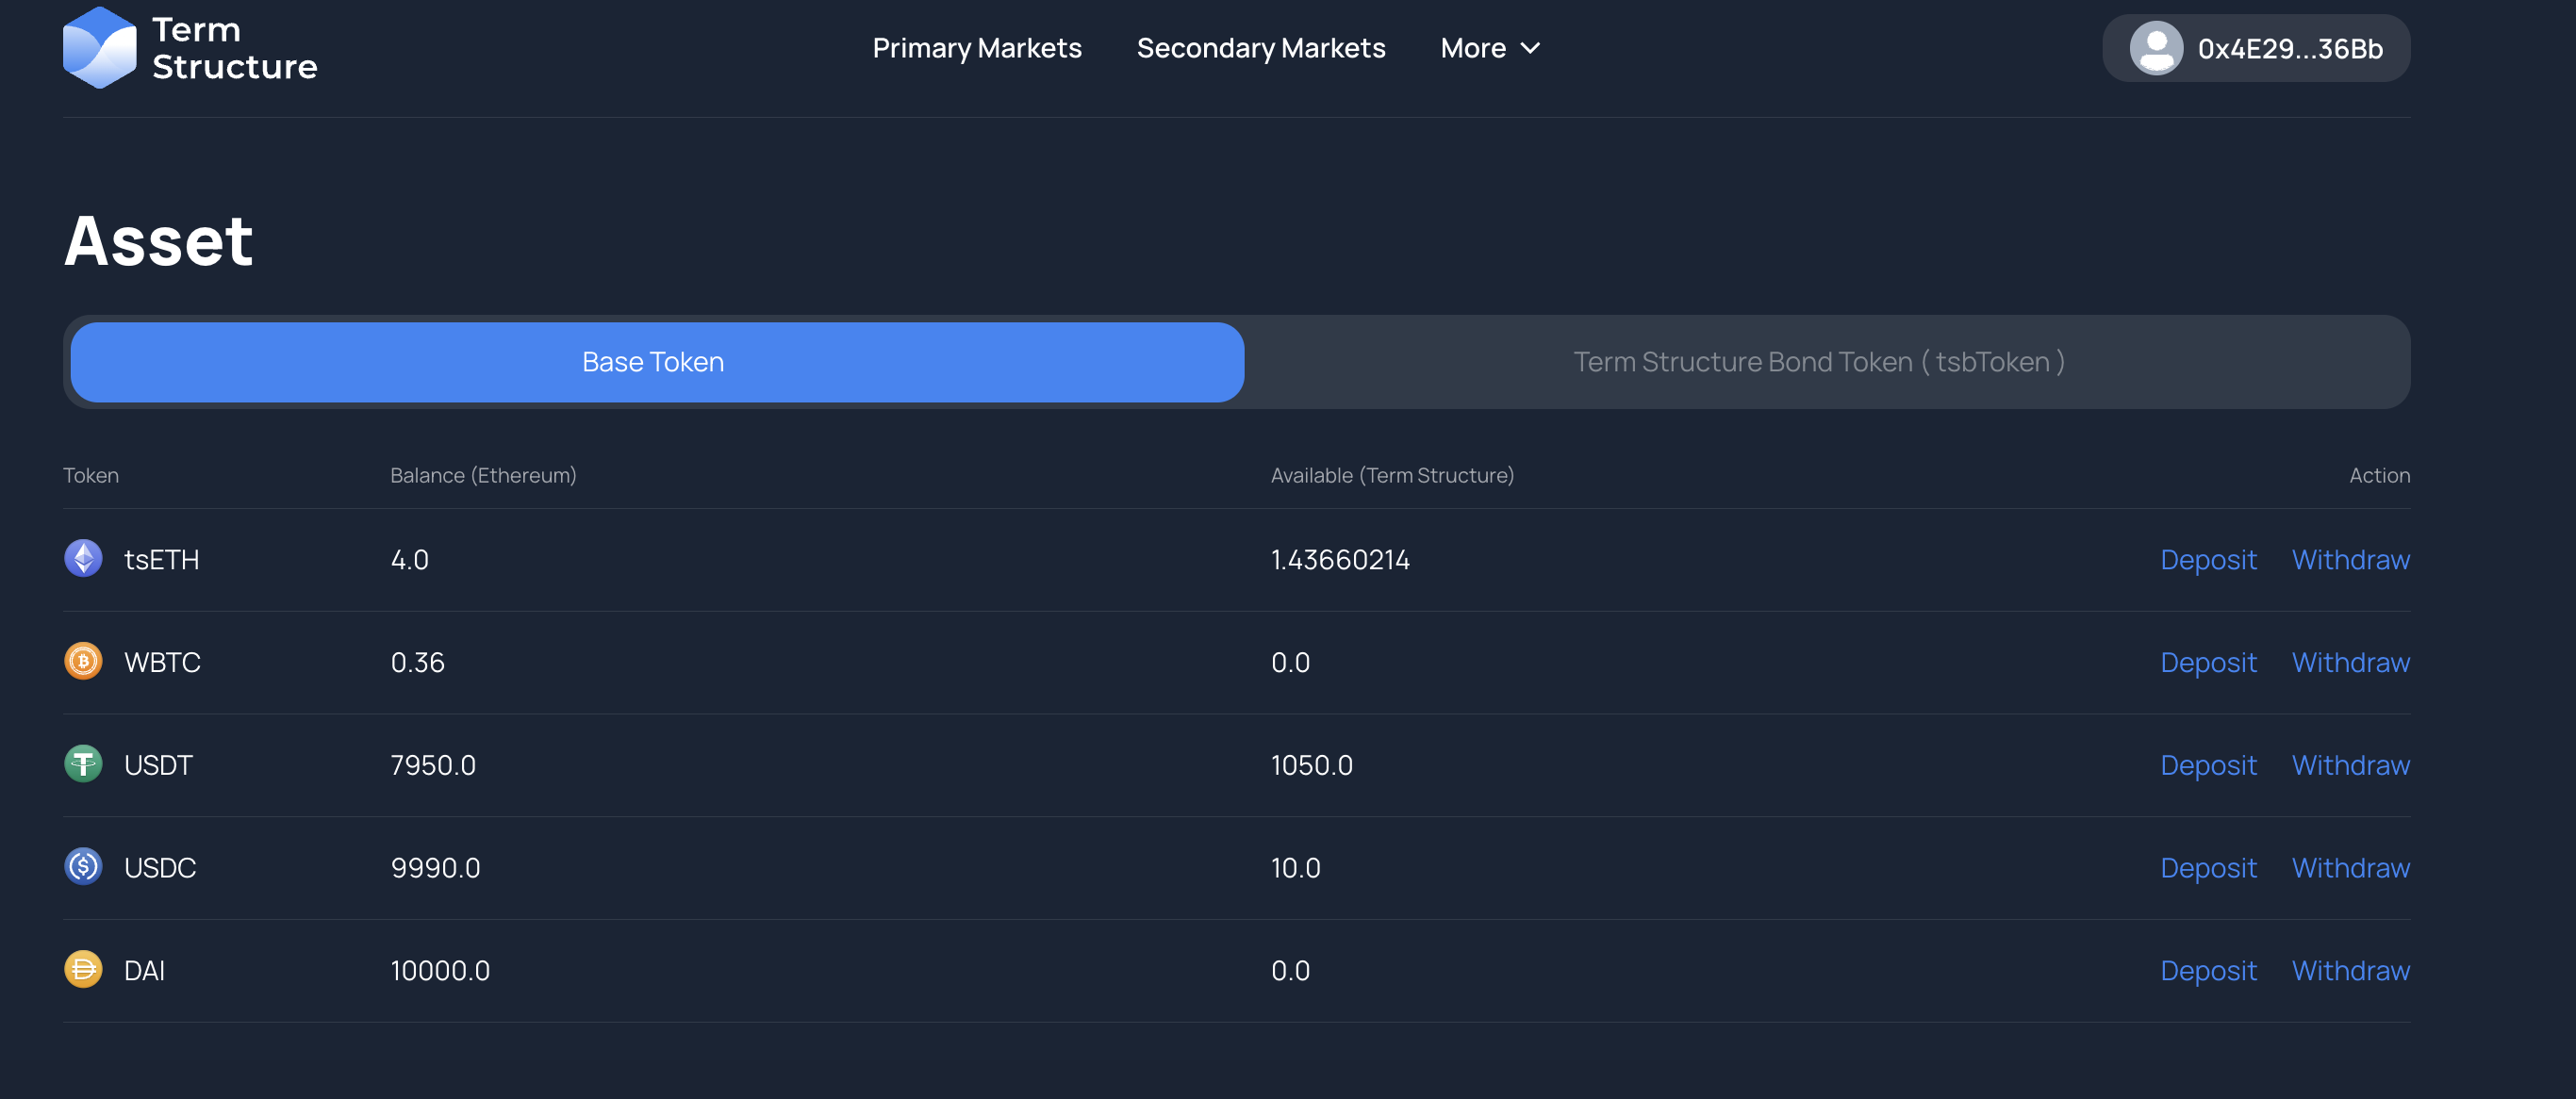
Task: Click the USDC available value 10.0
Action: pos(1295,867)
